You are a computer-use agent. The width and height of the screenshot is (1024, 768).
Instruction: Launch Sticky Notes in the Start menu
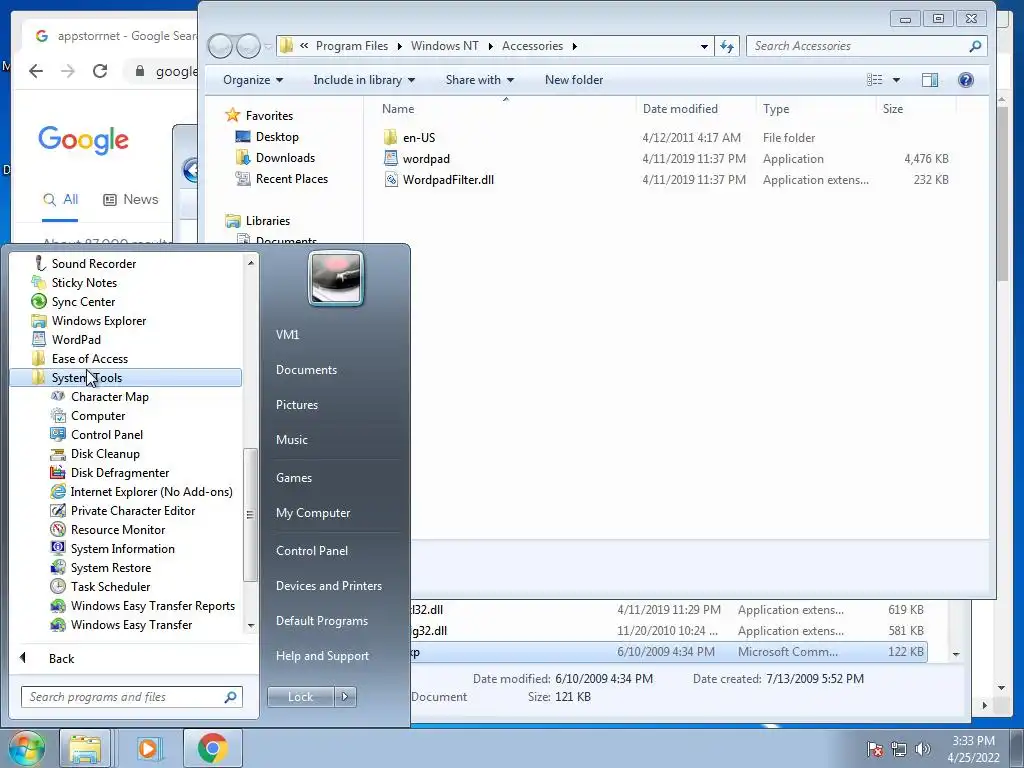pos(84,282)
